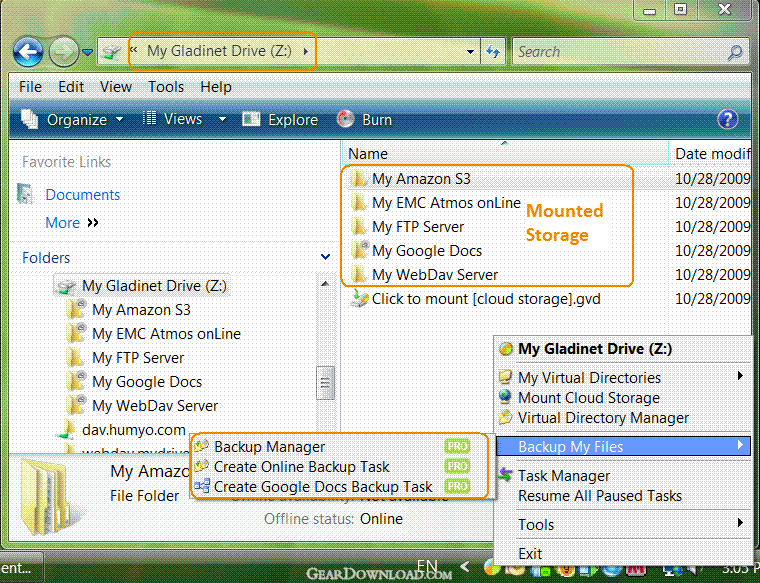Image resolution: width=760 pixels, height=583 pixels.
Task: Open recent pages dropdown next to Forward
Action: pos(87,52)
